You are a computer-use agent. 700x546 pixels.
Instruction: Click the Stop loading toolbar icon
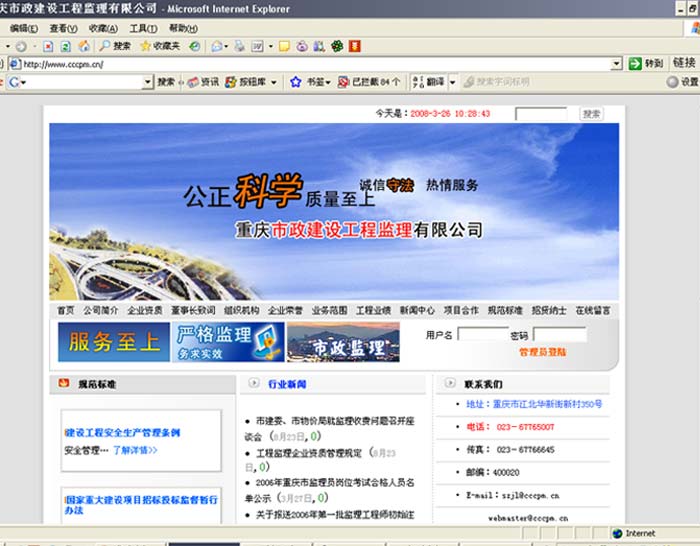point(47,46)
